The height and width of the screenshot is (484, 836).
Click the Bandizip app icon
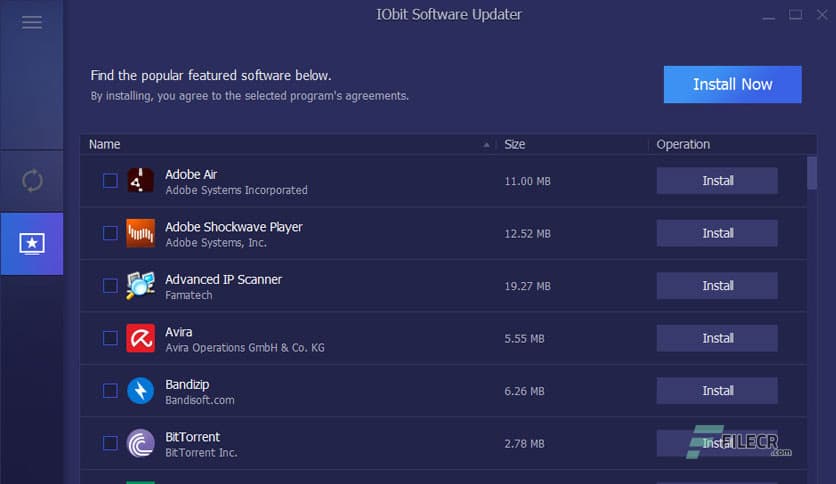[141, 391]
